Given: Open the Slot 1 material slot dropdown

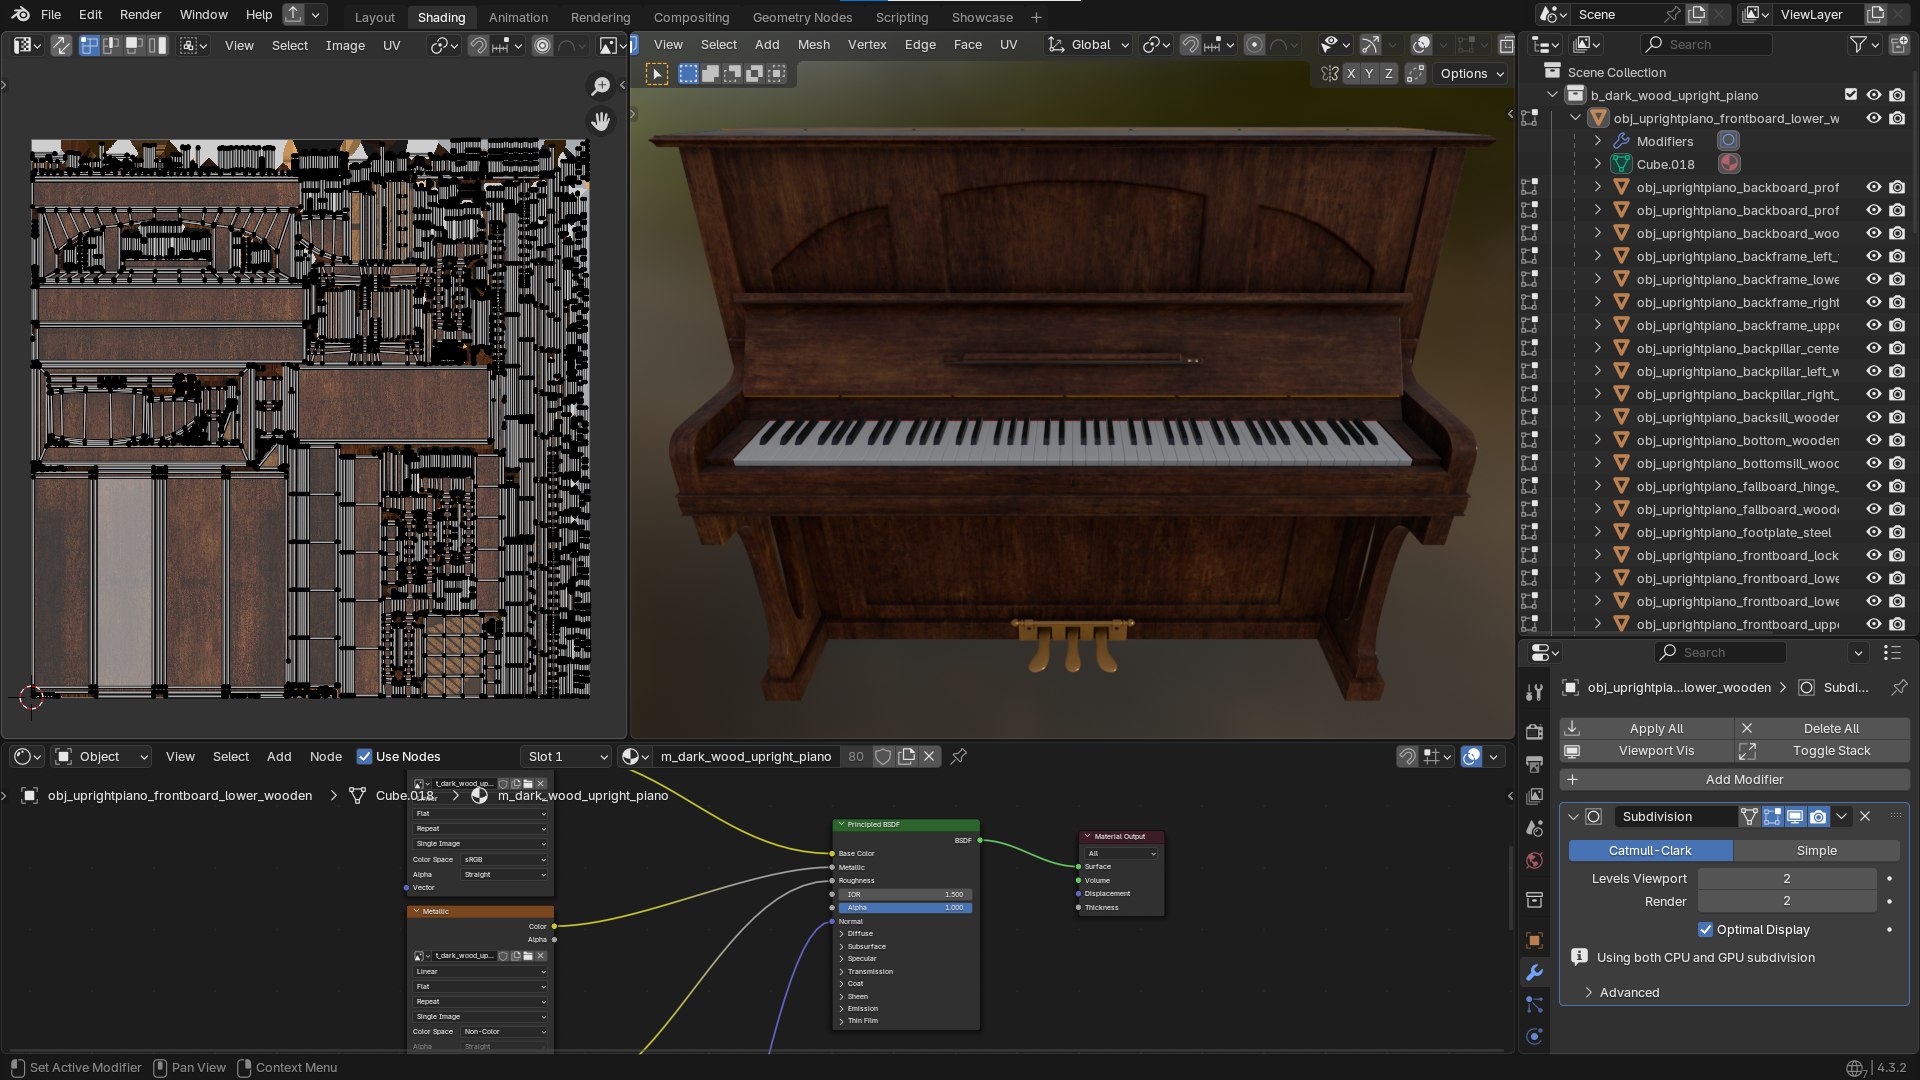Looking at the screenshot, I should 565,756.
